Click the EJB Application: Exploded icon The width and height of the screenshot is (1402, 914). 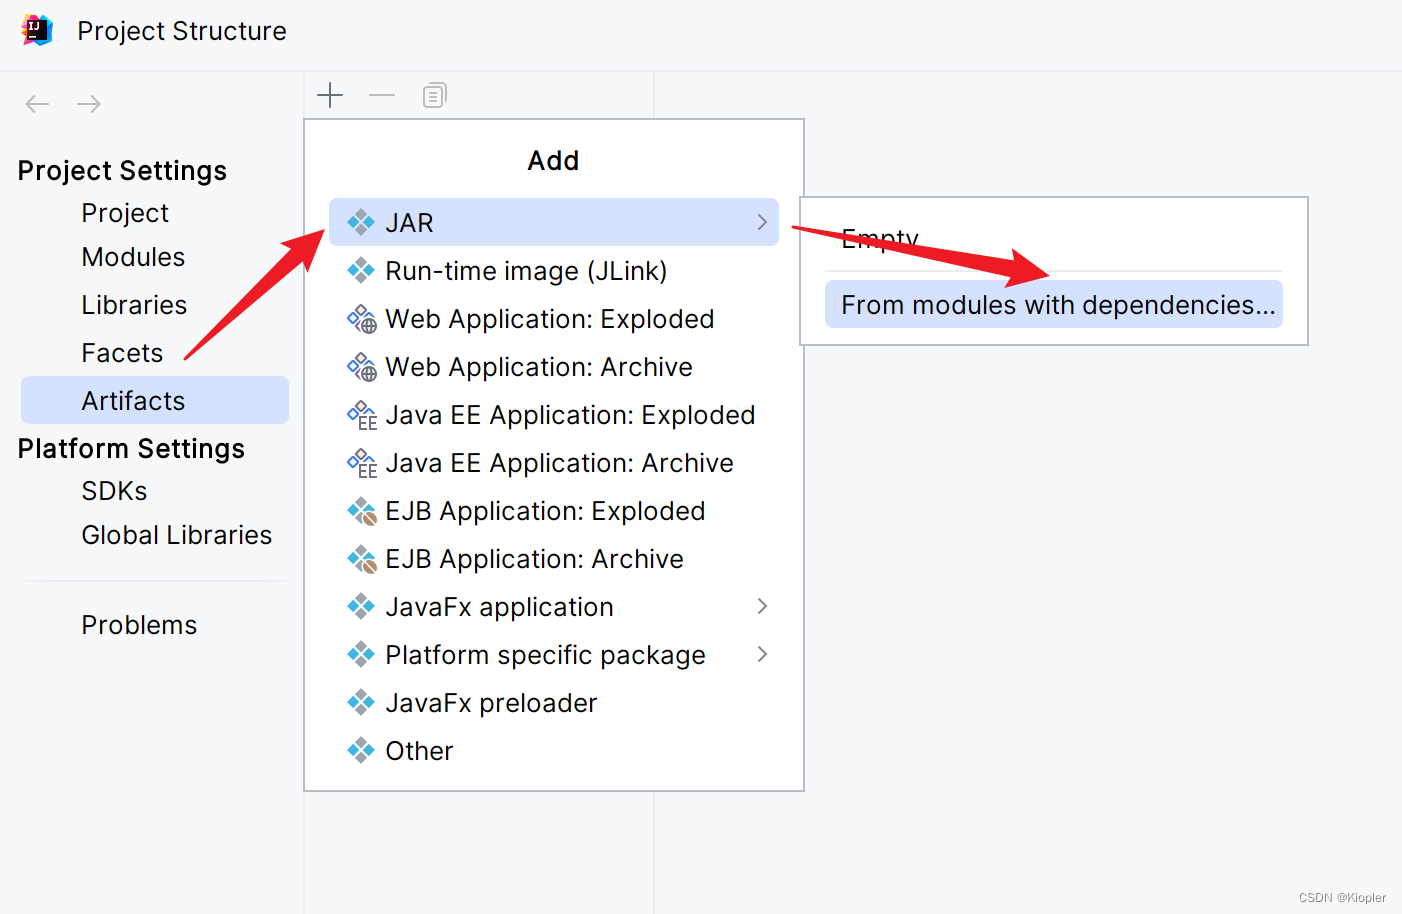[362, 511]
